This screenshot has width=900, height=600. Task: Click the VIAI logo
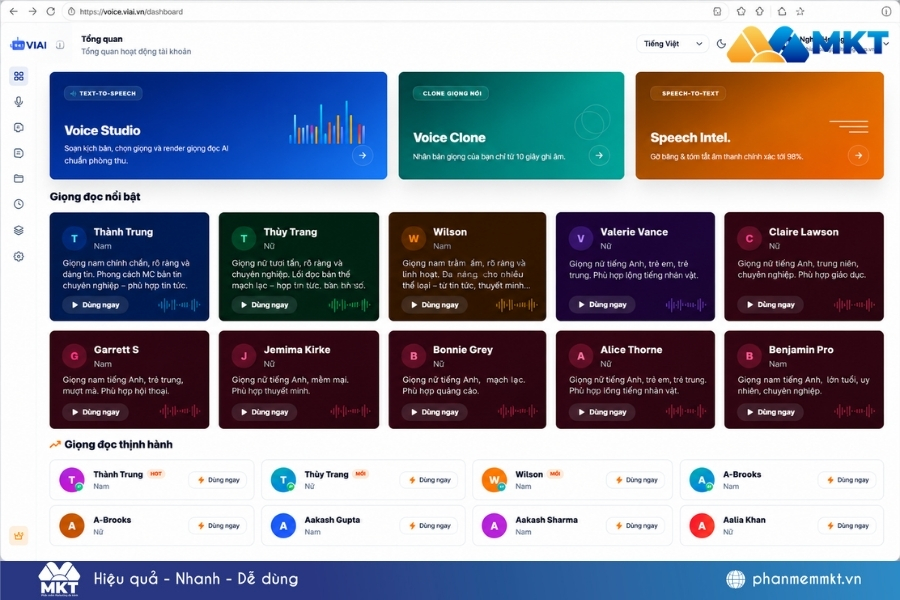(x=29, y=45)
